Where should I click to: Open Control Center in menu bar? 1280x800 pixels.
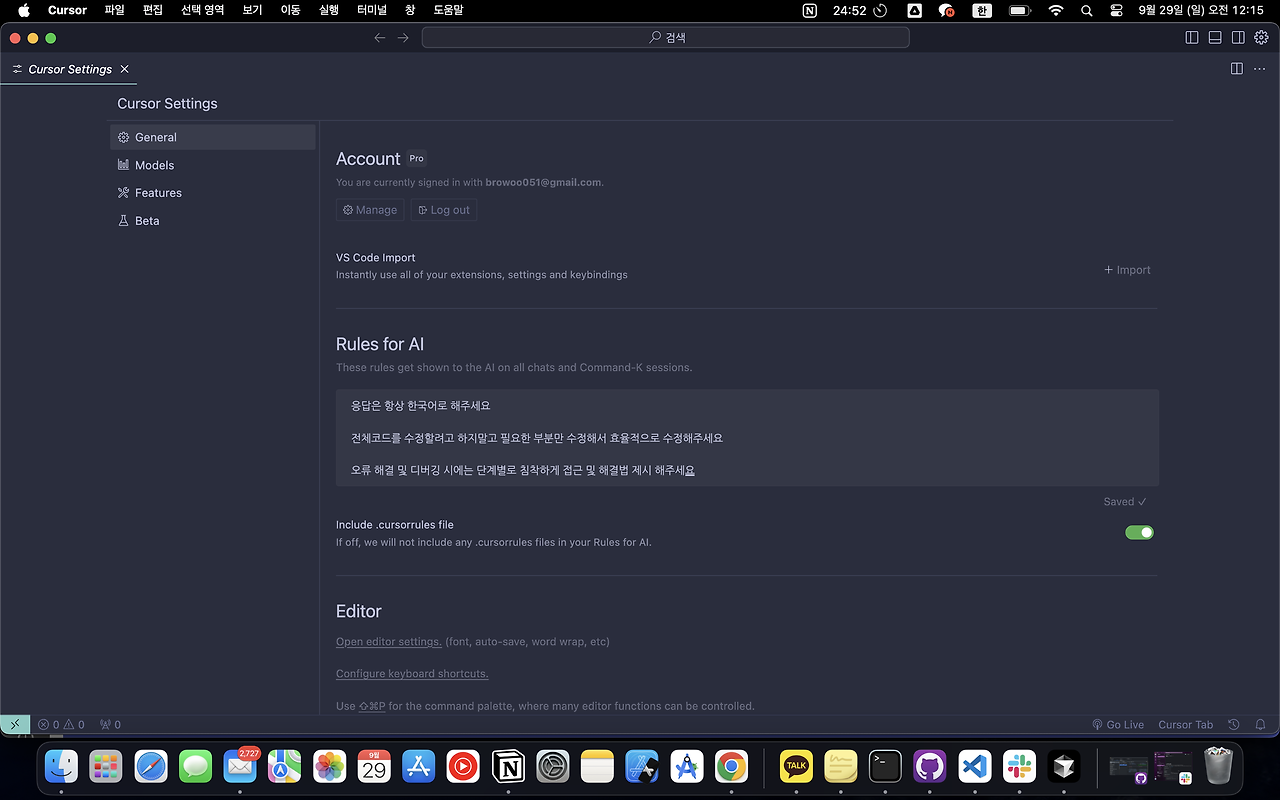pyautogui.click(x=1115, y=10)
